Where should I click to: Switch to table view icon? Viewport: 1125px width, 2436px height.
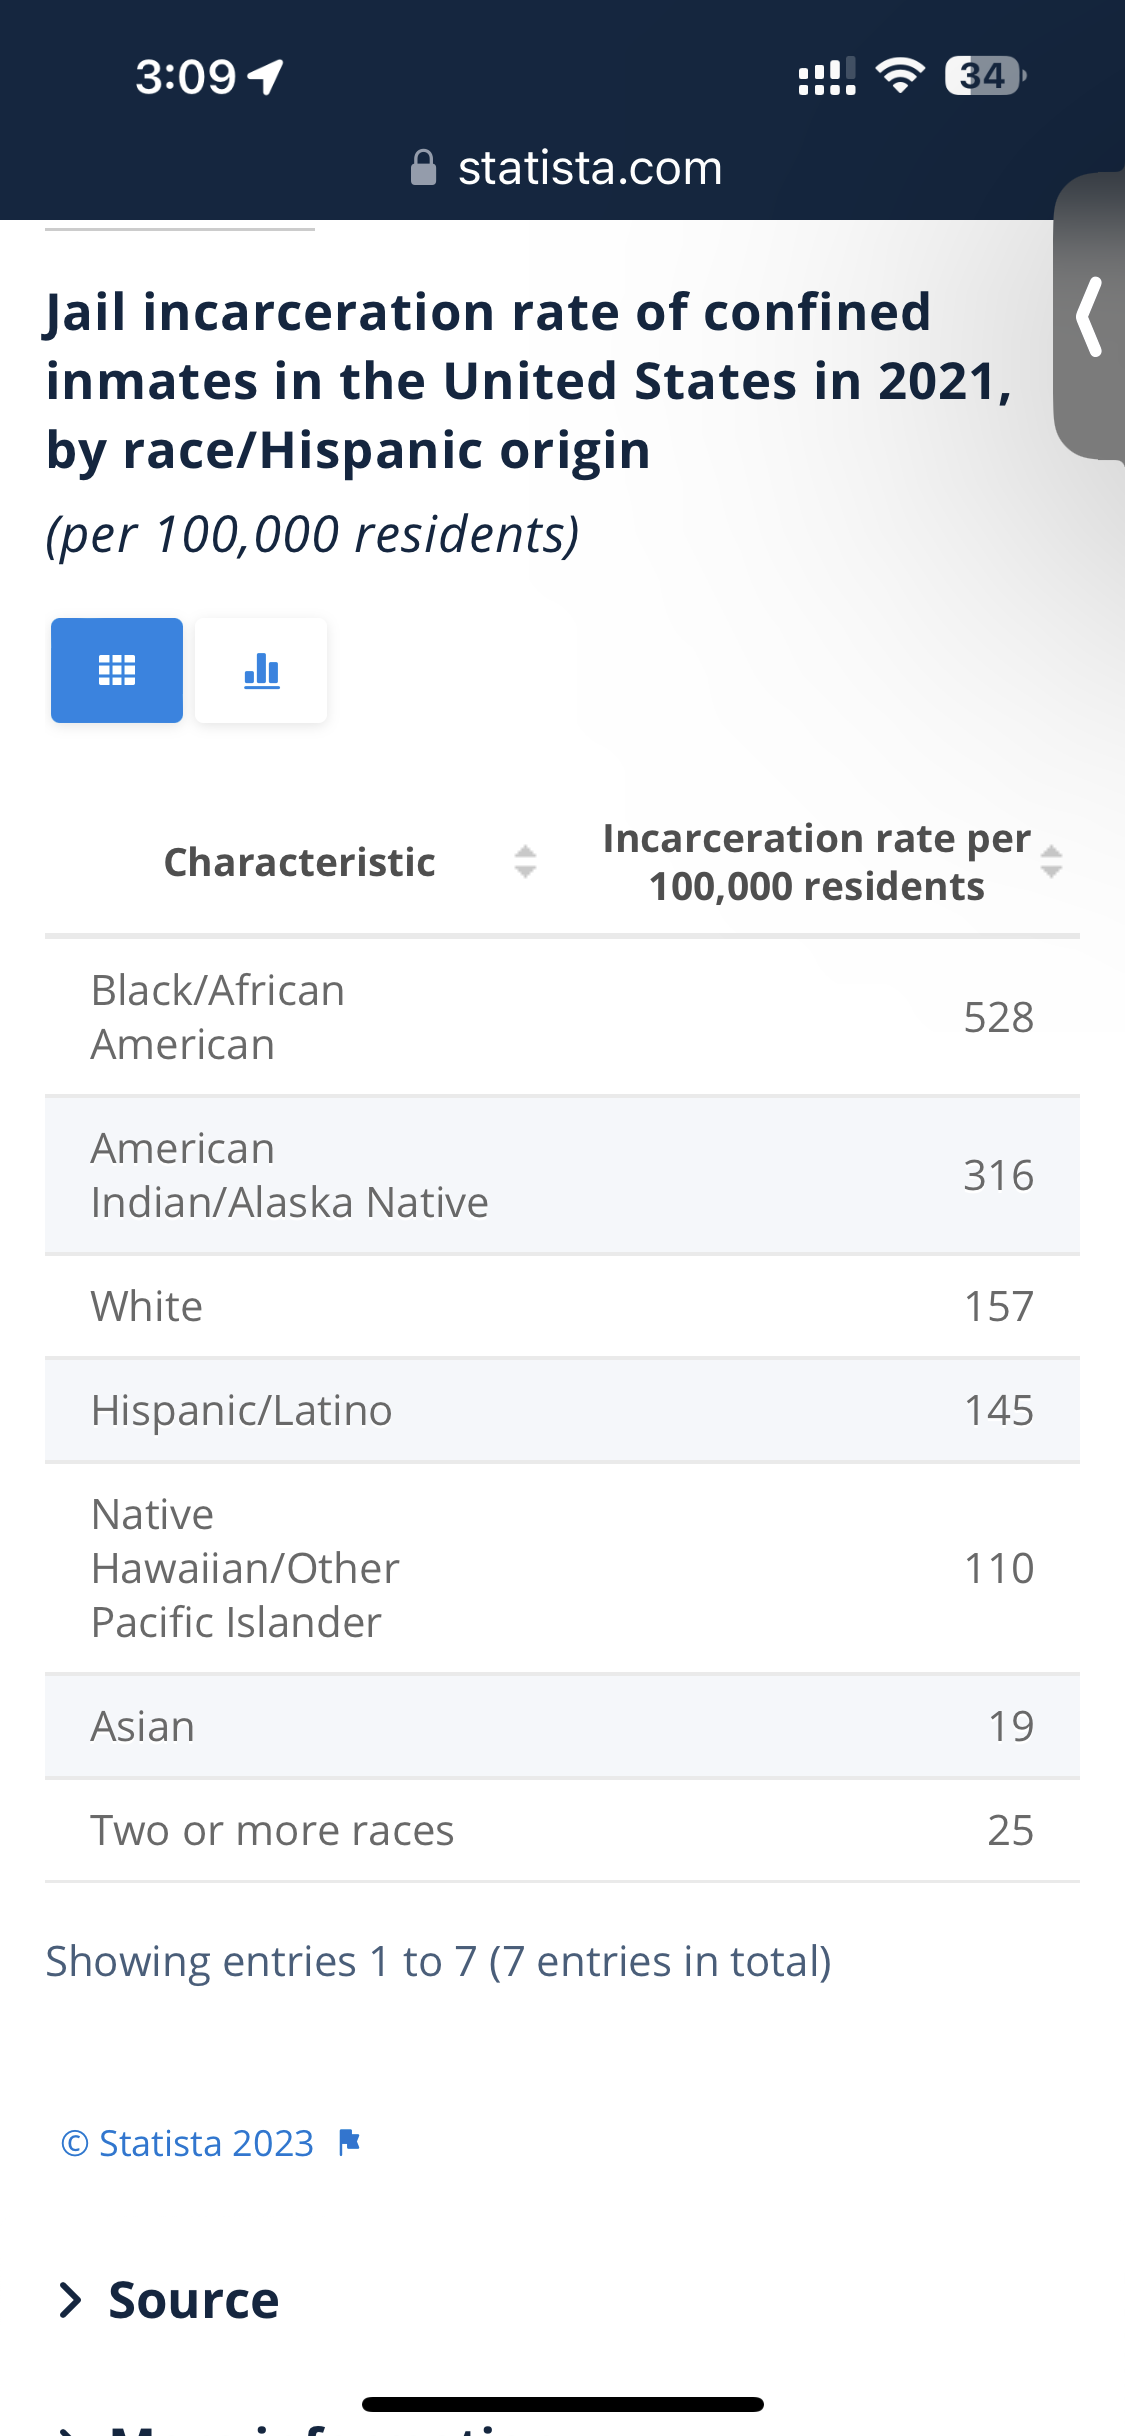coord(117,670)
